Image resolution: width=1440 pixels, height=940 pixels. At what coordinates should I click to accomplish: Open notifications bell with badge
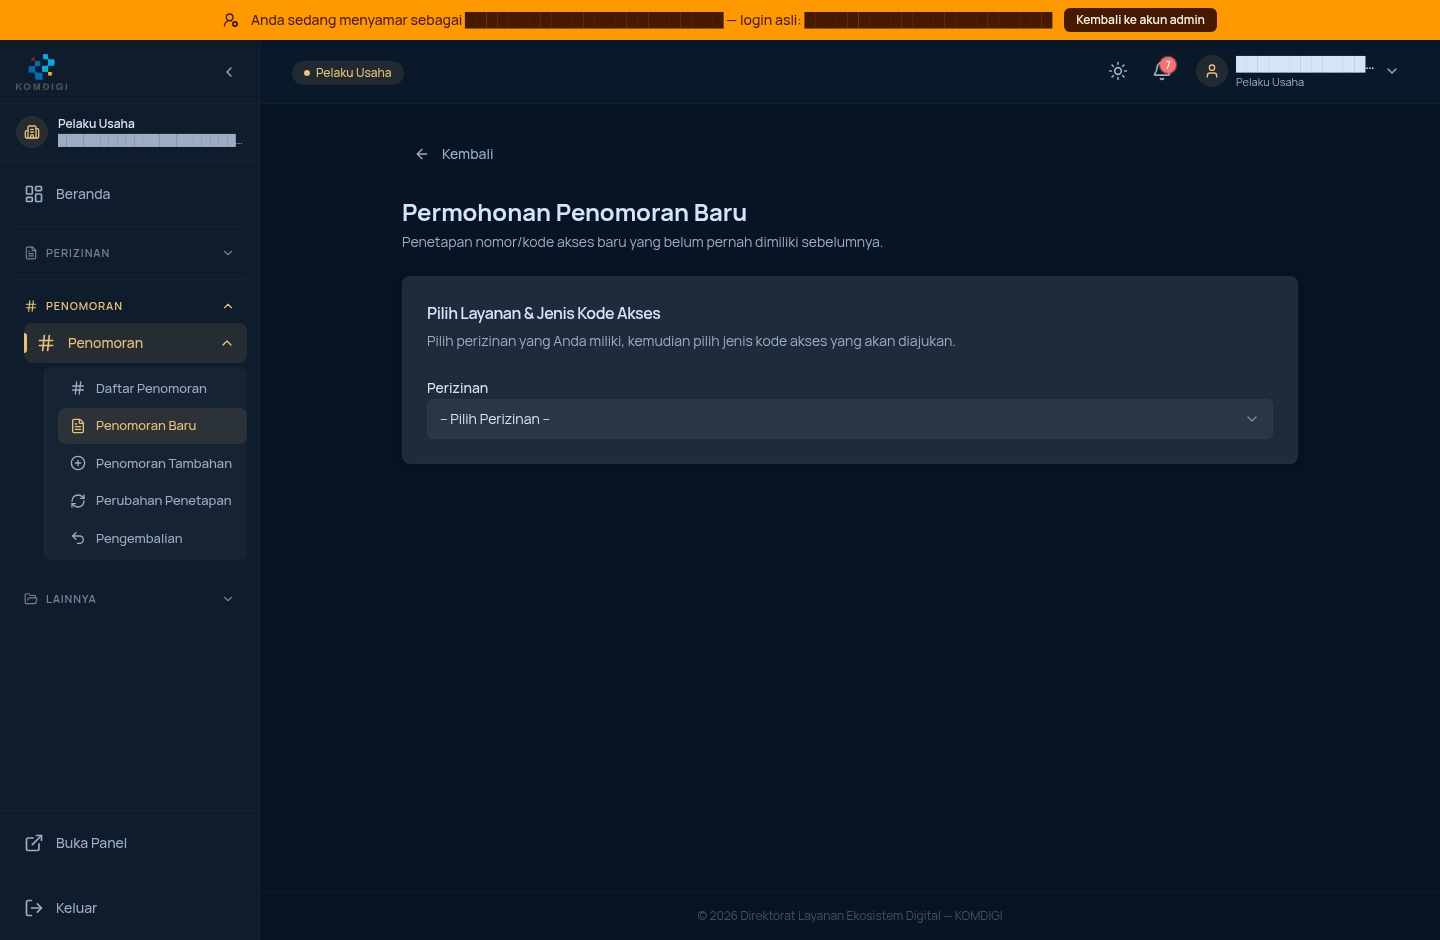(1162, 71)
